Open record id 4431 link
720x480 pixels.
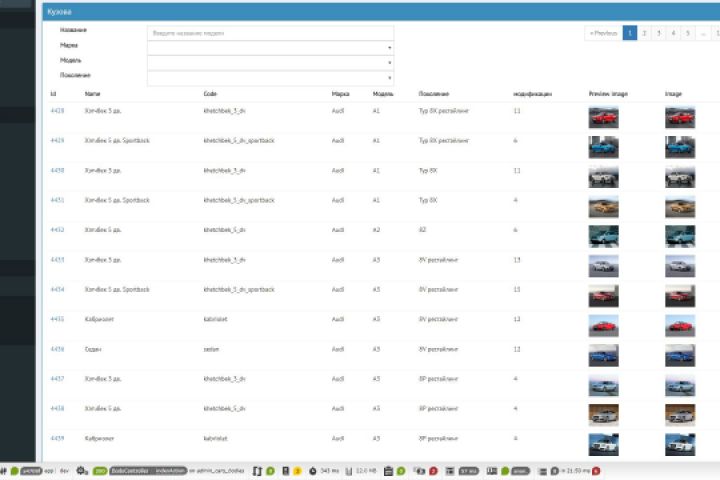pyautogui.click(x=57, y=200)
